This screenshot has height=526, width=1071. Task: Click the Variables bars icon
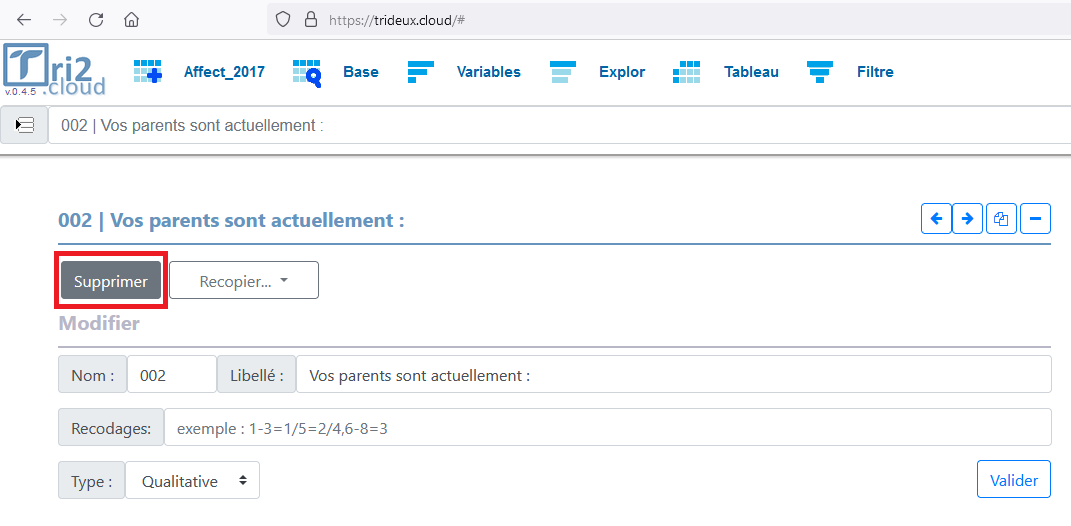click(x=421, y=72)
